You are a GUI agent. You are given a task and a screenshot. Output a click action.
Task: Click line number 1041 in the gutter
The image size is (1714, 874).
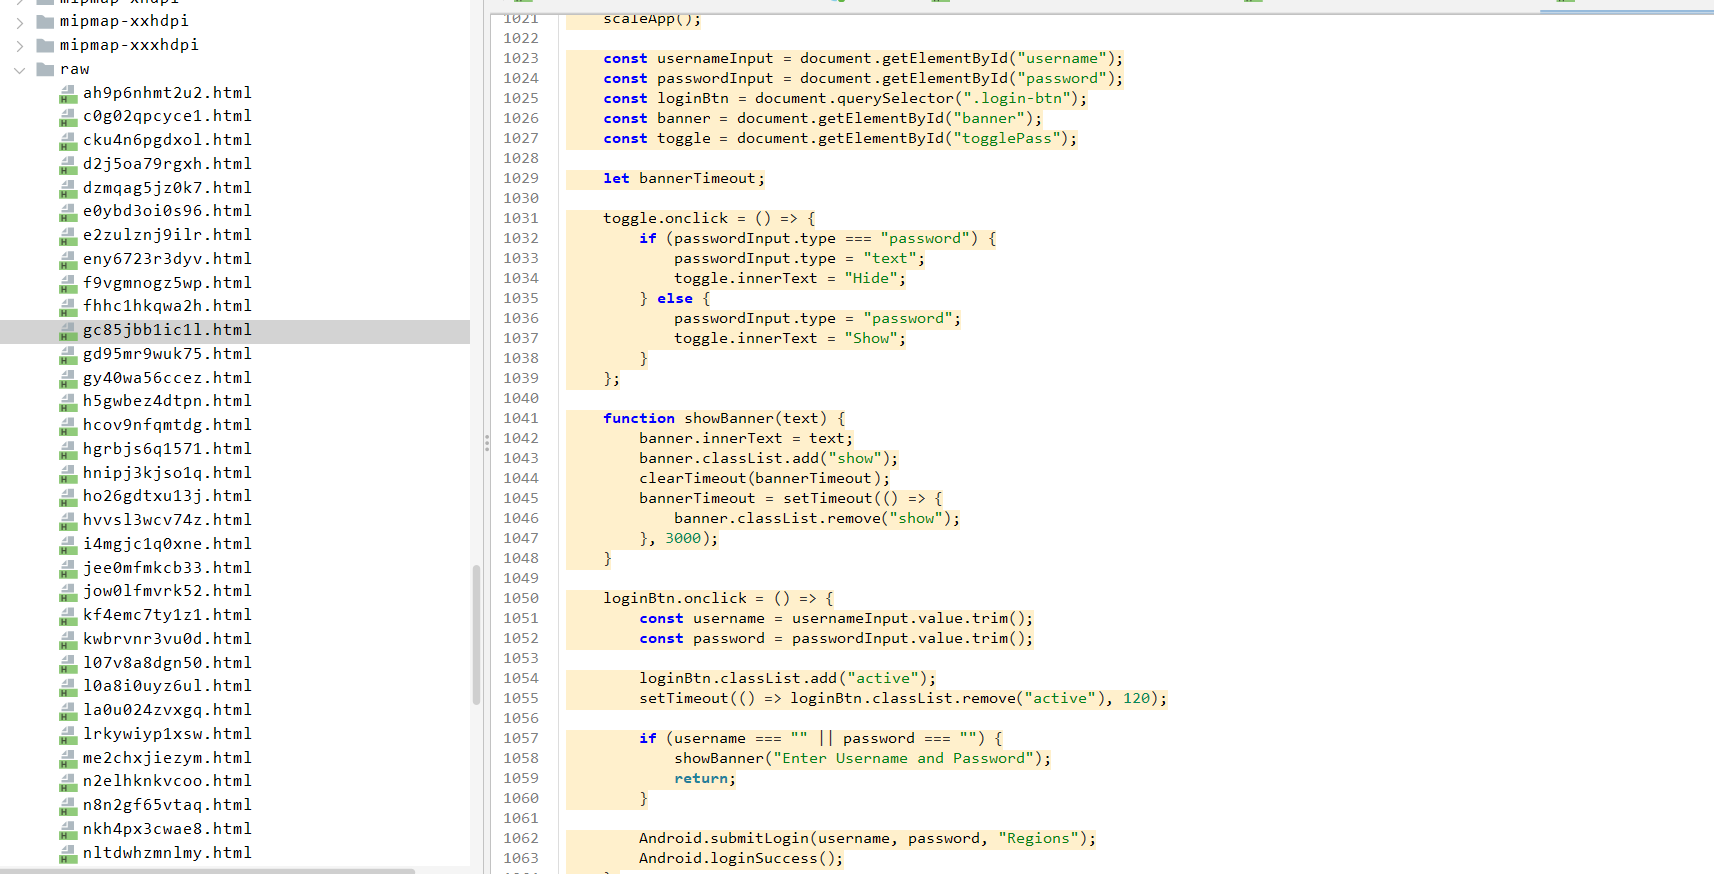(x=521, y=418)
